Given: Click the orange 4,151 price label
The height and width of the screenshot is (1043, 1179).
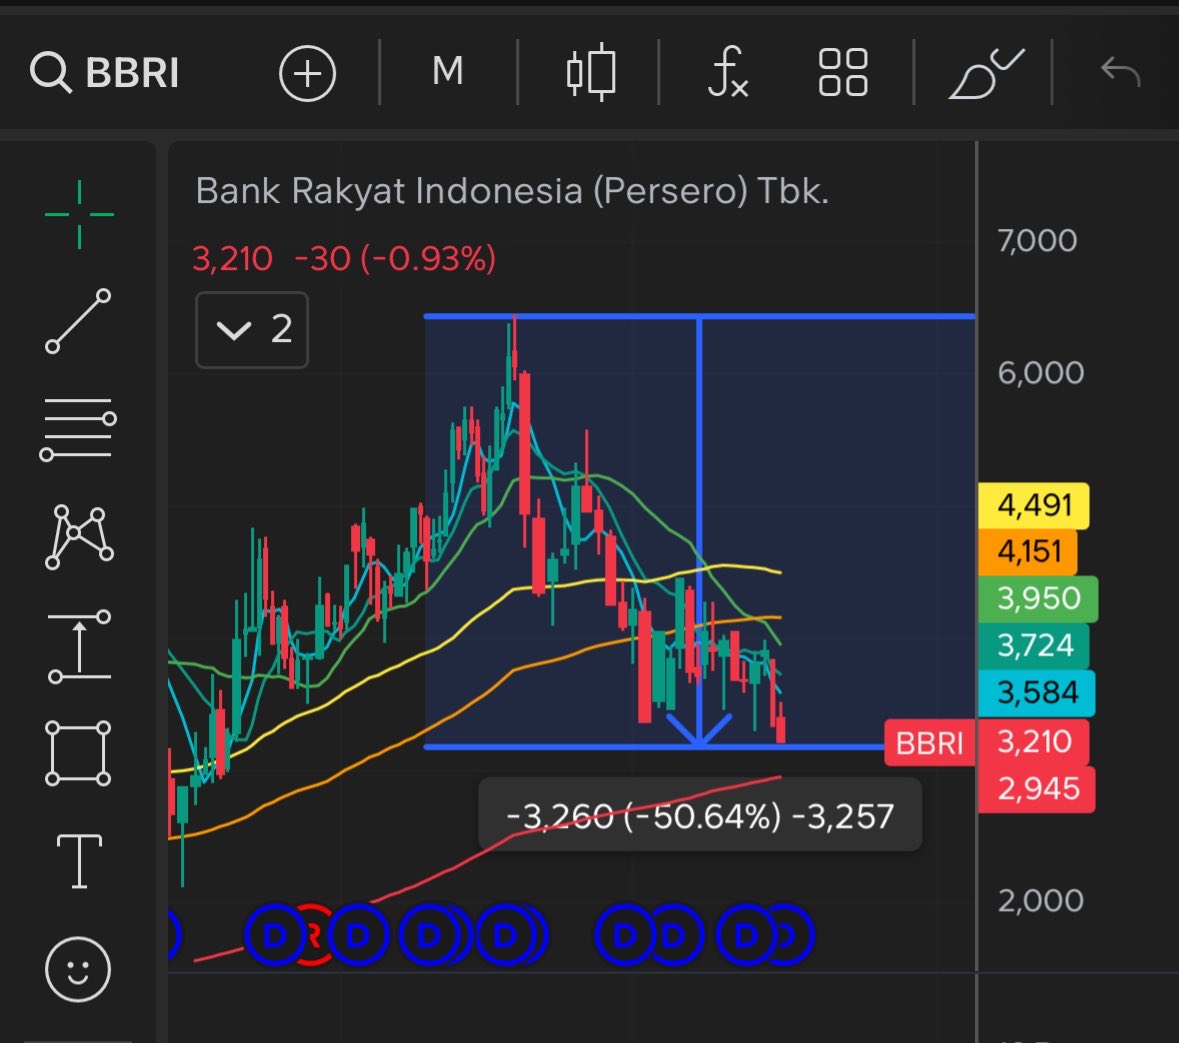Looking at the screenshot, I should click(1028, 552).
